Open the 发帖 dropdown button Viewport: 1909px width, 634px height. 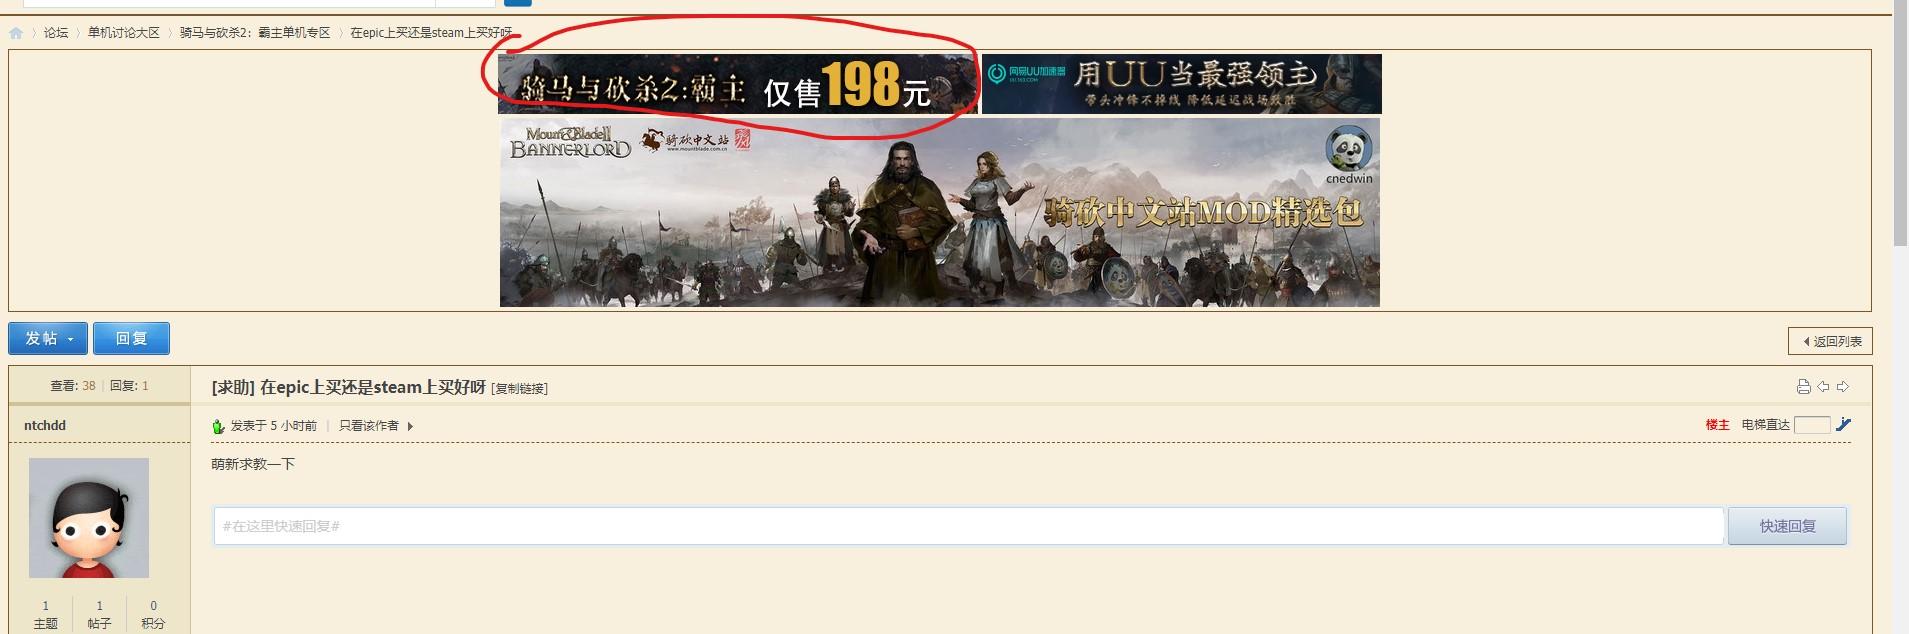tap(48, 338)
